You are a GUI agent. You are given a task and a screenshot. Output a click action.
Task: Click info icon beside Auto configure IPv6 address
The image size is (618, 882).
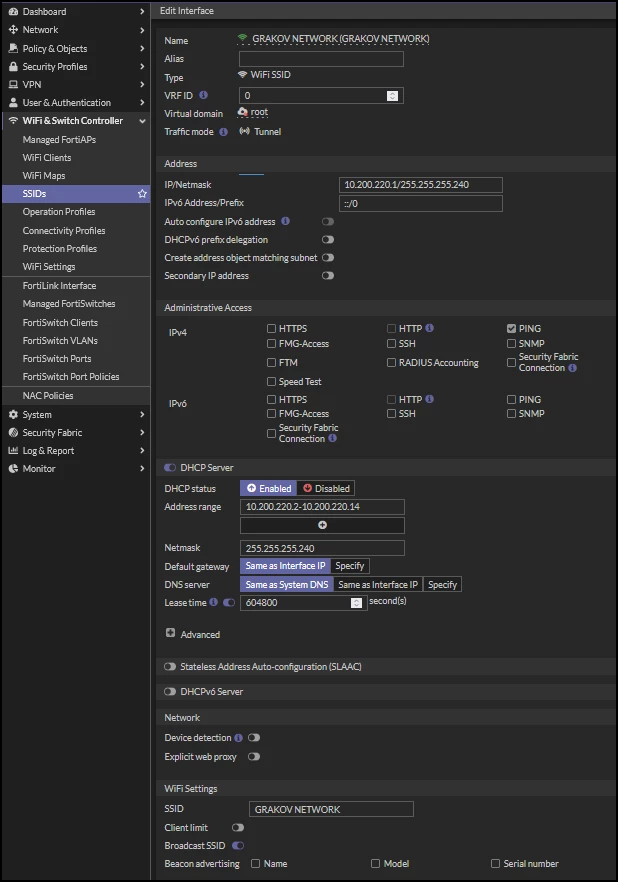click(286, 221)
